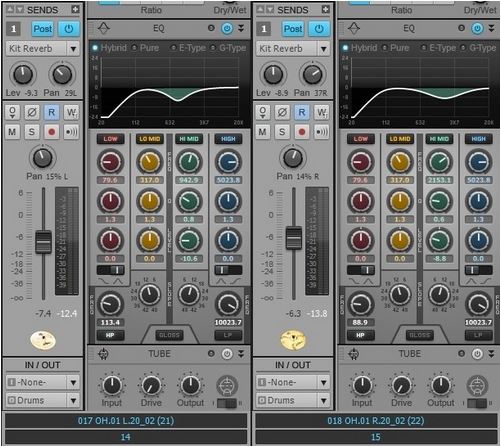Enable input echo on OH.01 L track

click(x=71, y=132)
